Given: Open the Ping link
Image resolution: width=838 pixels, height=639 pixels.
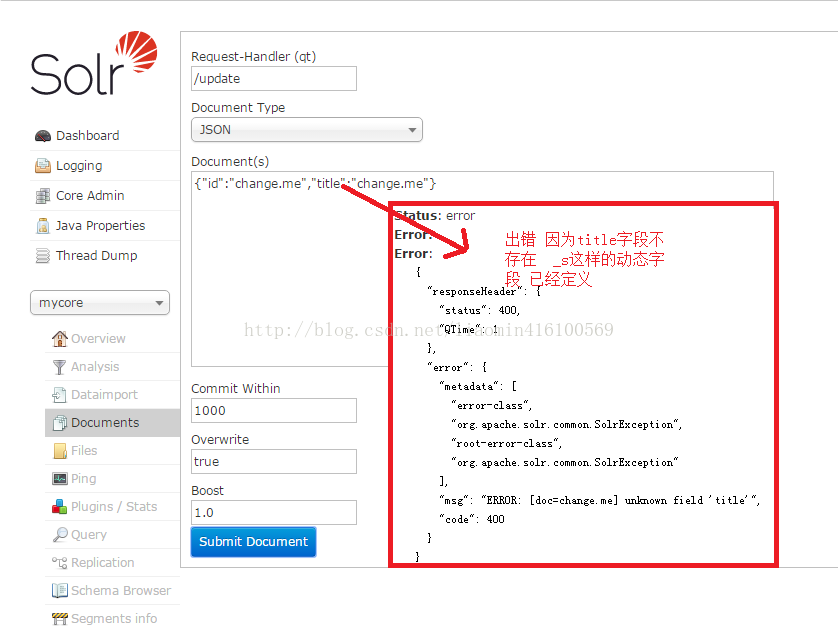Looking at the screenshot, I should tap(83, 479).
